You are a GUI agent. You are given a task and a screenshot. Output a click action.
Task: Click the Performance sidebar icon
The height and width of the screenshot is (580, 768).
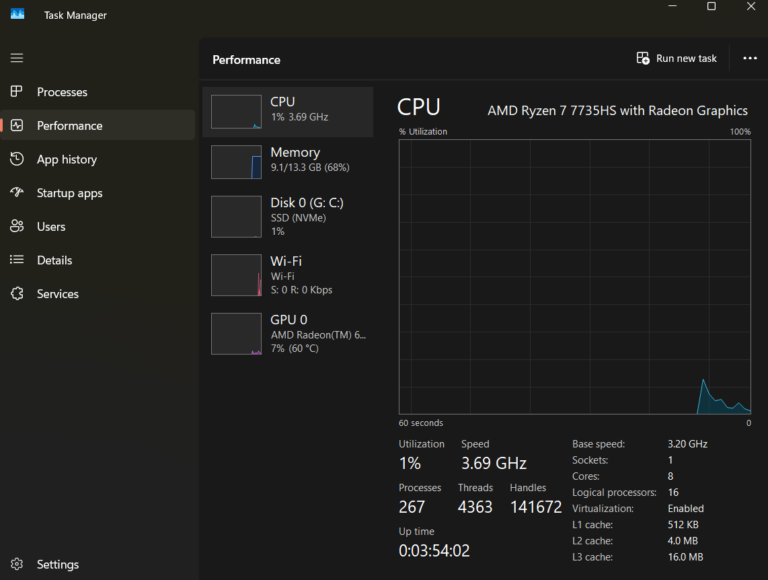(x=17, y=125)
